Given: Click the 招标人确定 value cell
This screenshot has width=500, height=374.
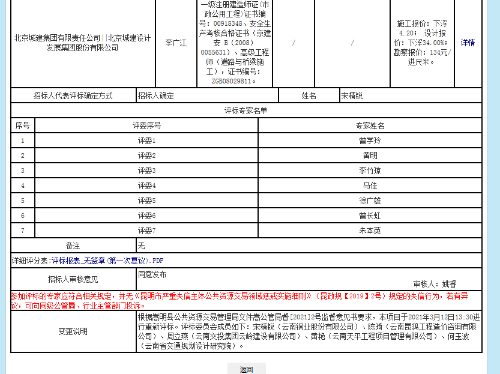Looking at the screenshot, I should tap(207, 96).
